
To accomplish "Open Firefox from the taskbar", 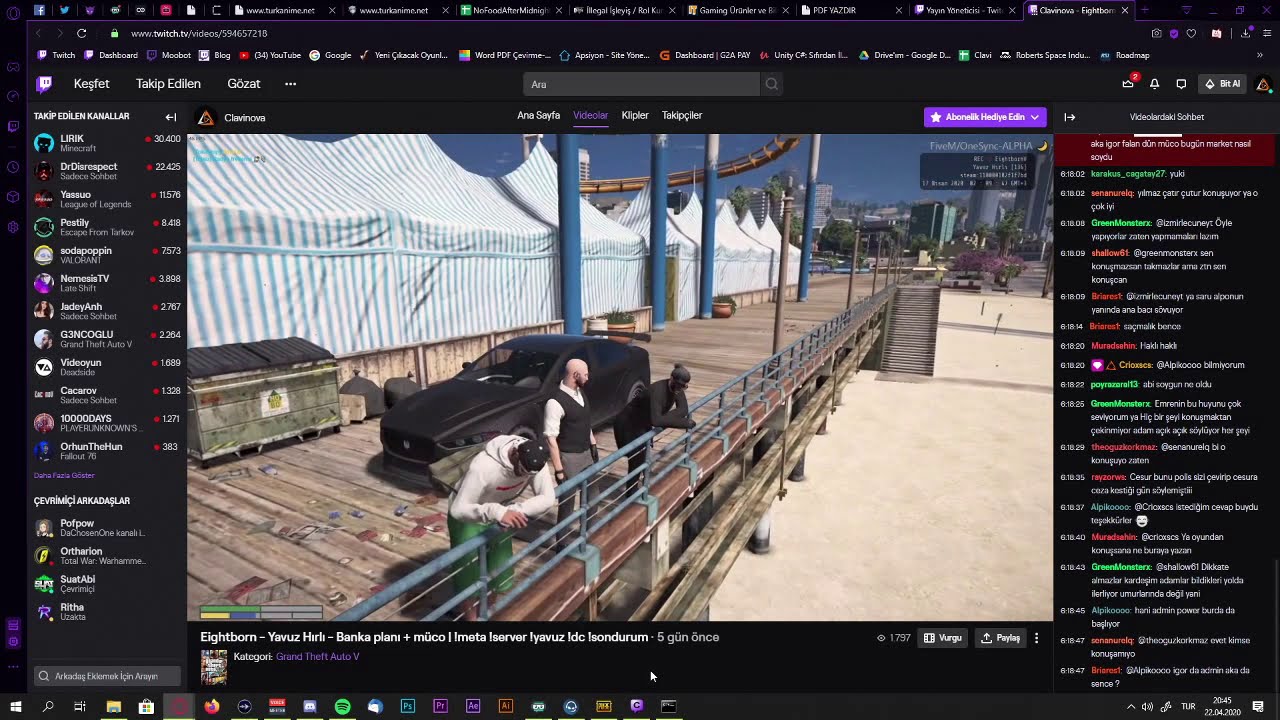I will pos(211,706).
